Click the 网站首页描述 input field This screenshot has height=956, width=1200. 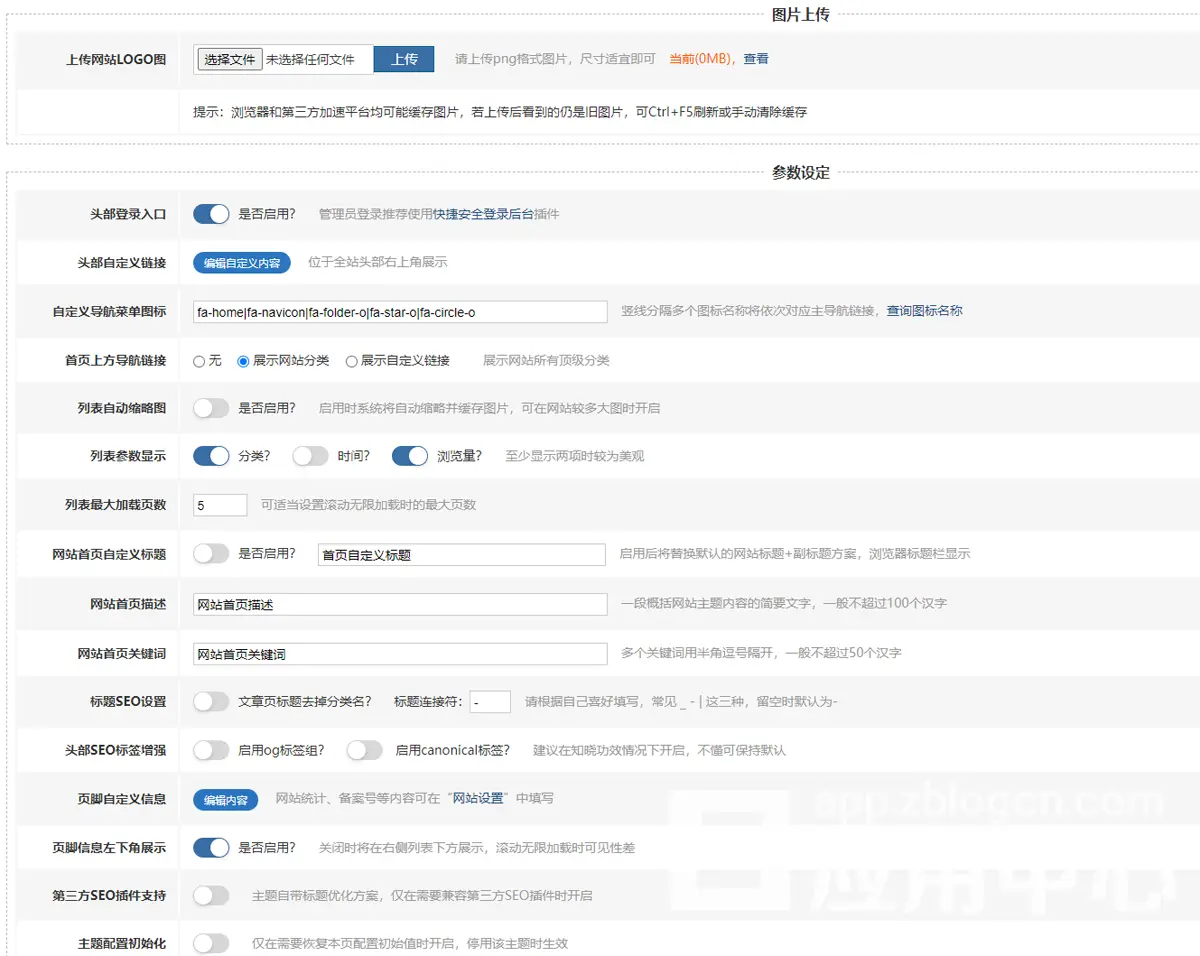coord(400,603)
